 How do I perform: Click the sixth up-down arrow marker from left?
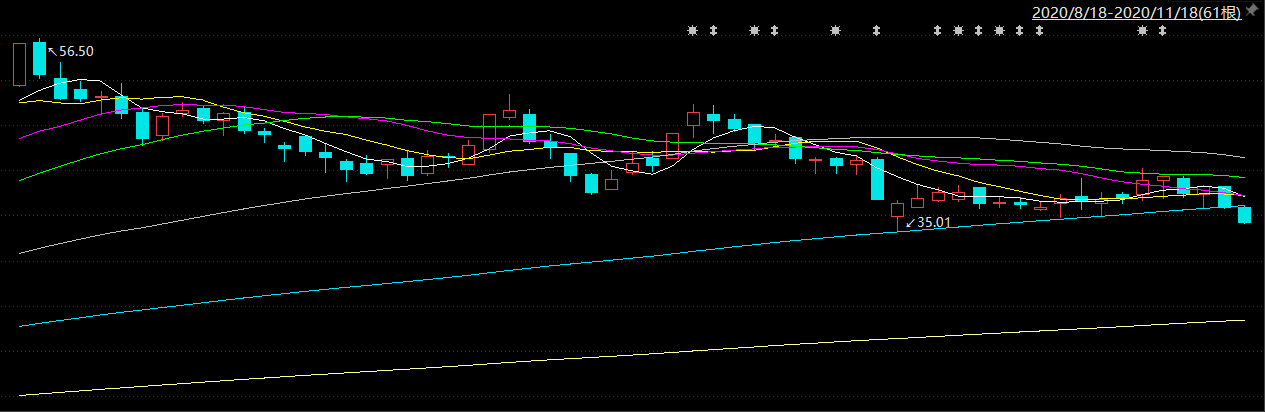(x=1019, y=30)
